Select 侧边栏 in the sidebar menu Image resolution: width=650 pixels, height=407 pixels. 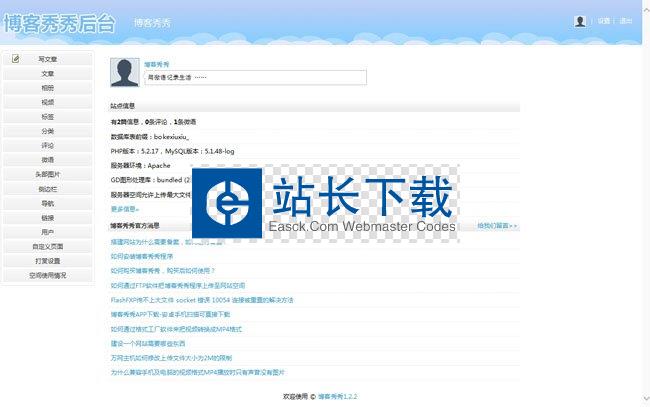48,189
